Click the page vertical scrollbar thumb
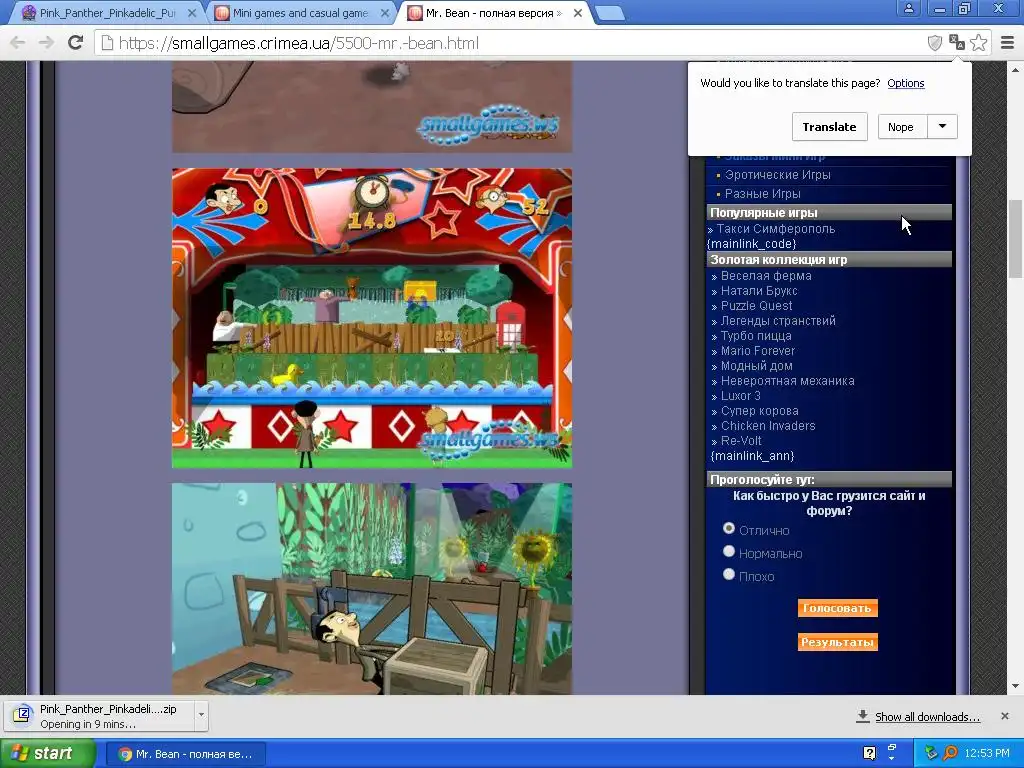This screenshot has width=1024, height=768. coord(1016,239)
